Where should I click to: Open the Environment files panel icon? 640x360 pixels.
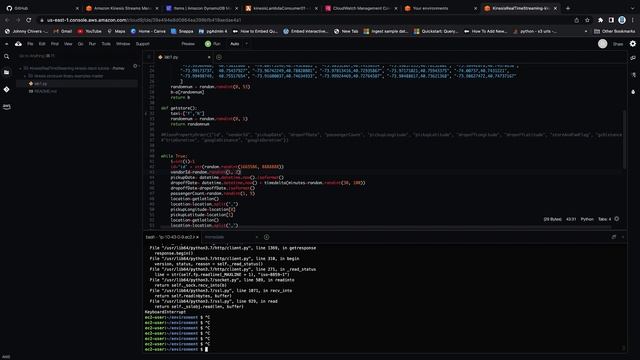pyautogui.click(x=7, y=72)
